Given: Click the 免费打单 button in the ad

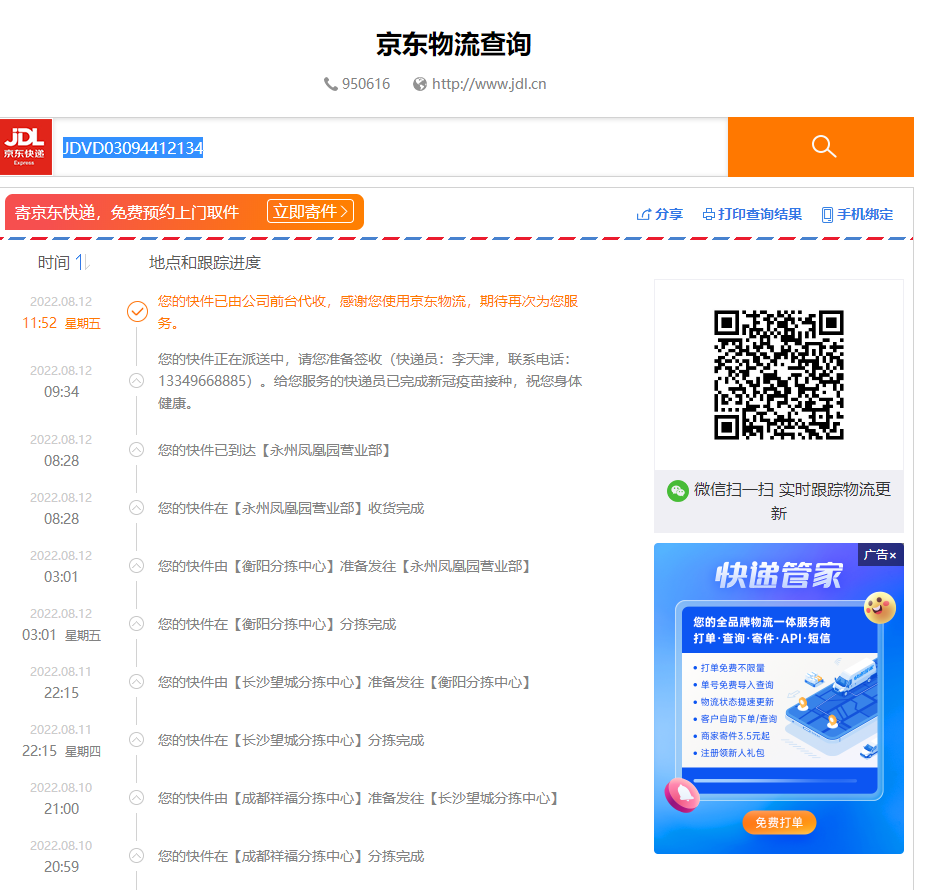Looking at the screenshot, I should 779,822.
